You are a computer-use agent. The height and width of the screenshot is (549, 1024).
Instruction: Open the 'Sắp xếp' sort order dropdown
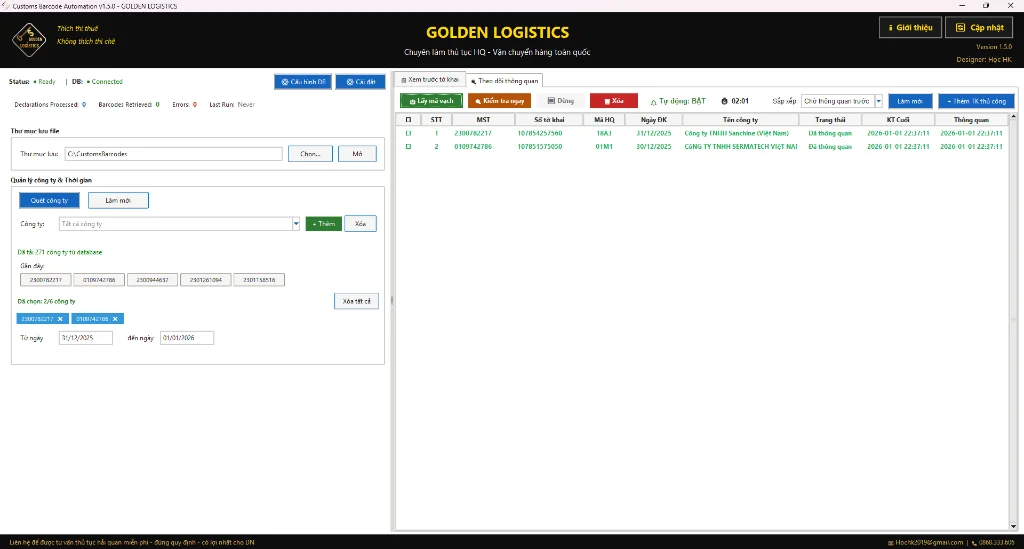pyautogui.click(x=878, y=101)
